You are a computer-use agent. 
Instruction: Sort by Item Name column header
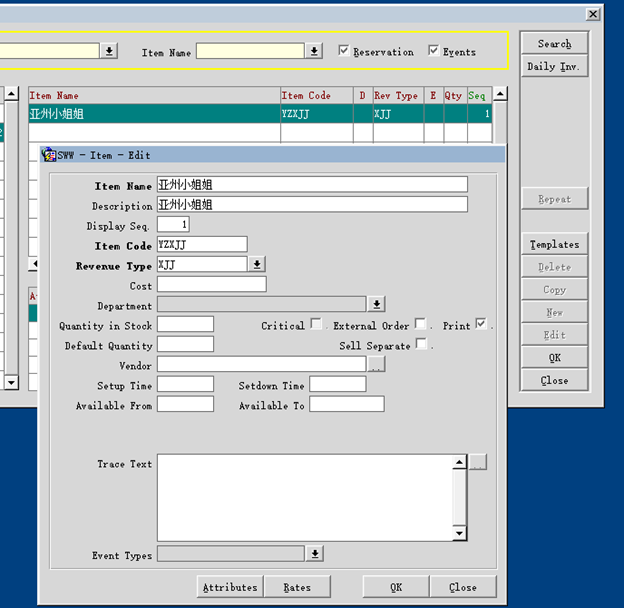click(154, 95)
